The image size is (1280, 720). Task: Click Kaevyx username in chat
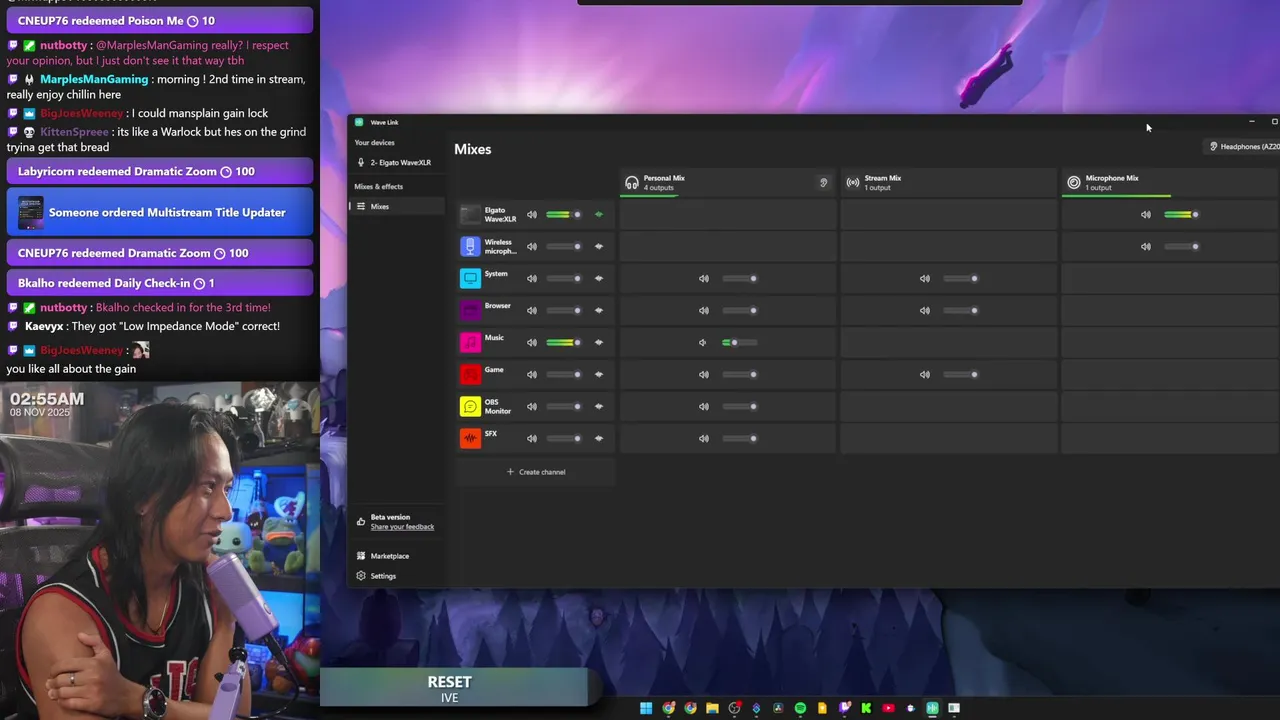(45, 326)
